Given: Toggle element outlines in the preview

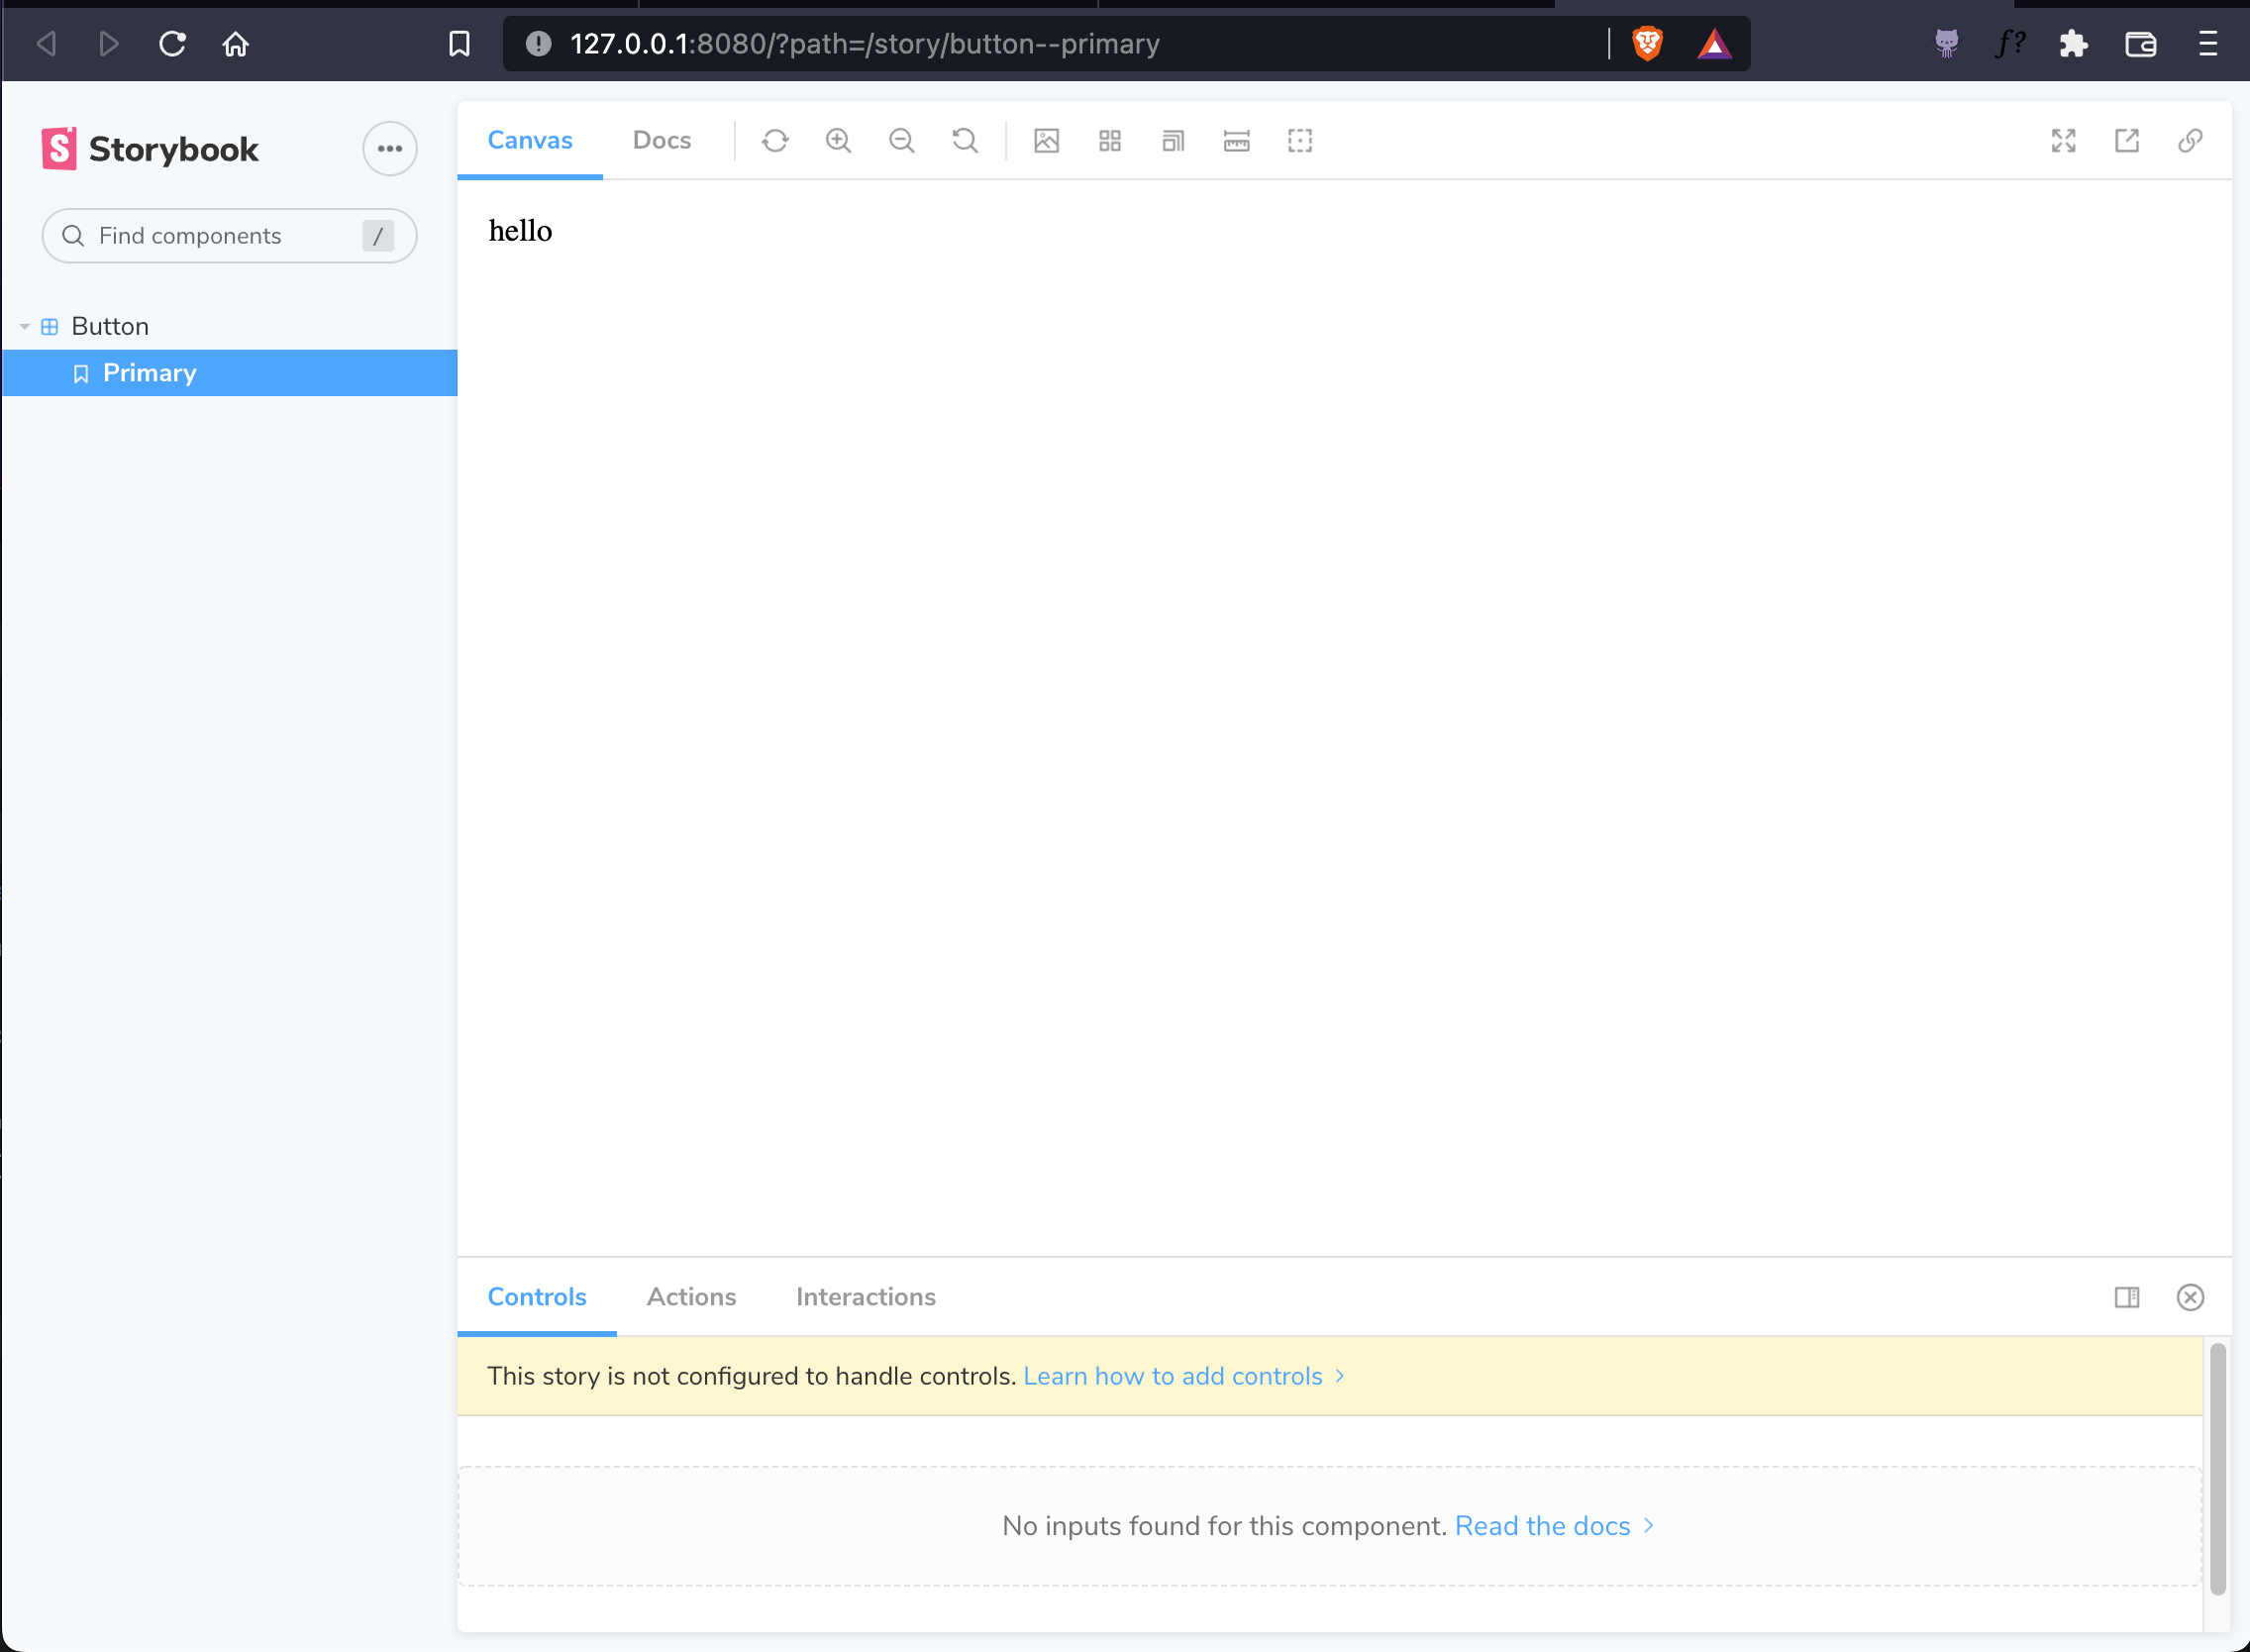Looking at the screenshot, I should [x=1299, y=140].
